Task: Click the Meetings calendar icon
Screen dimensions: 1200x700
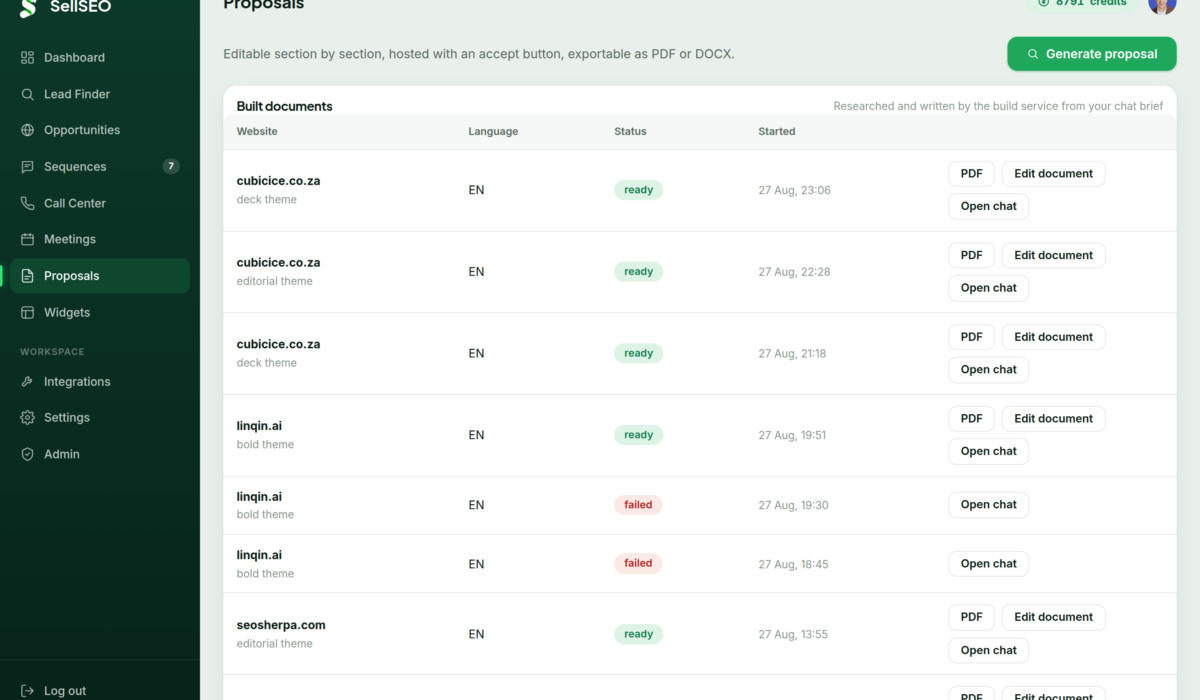Action: coord(28,239)
